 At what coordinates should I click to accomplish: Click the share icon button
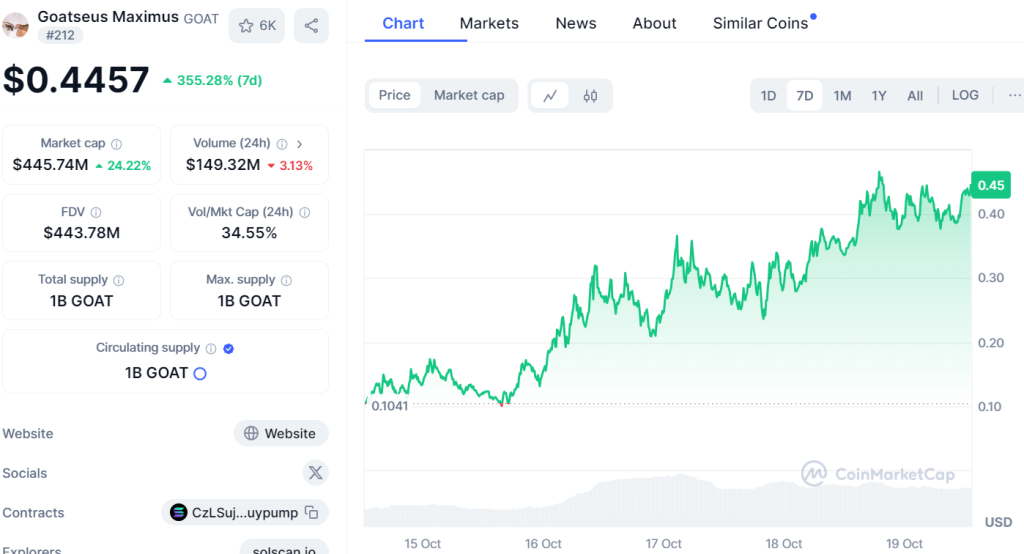(x=311, y=26)
